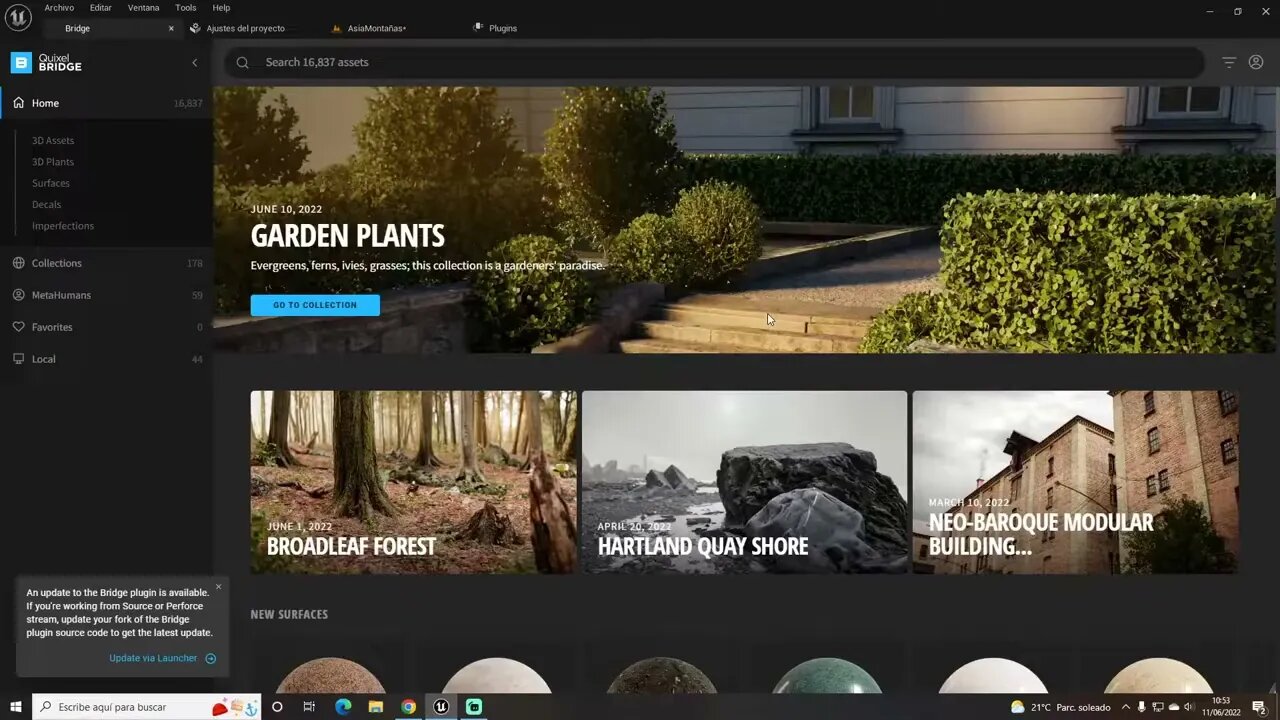Click Update via Launcher link
The height and width of the screenshot is (720, 1280).
pyautogui.click(x=153, y=658)
